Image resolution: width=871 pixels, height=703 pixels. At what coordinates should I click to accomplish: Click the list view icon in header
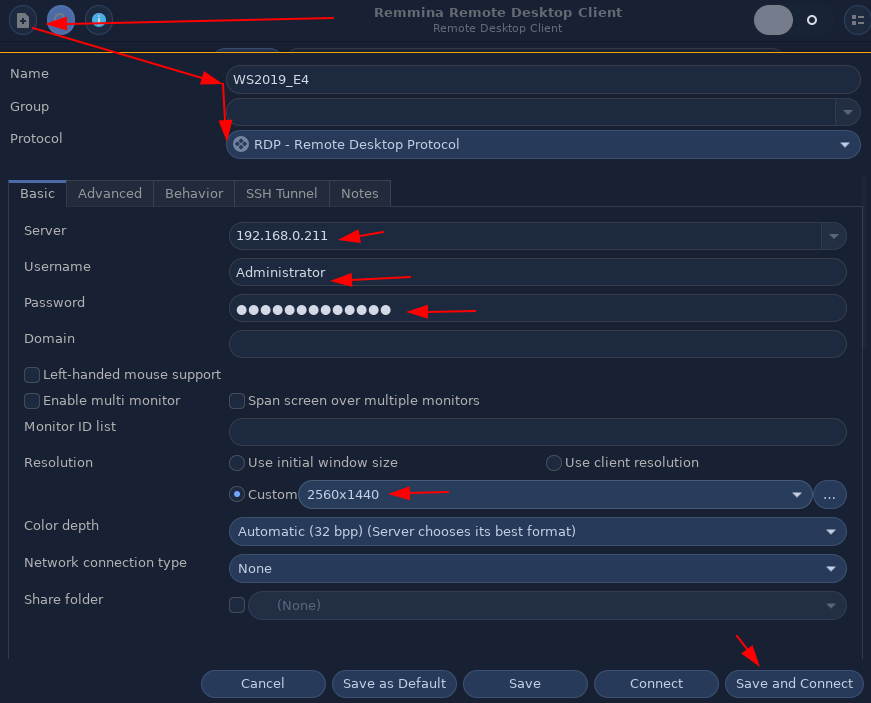(x=857, y=21)
